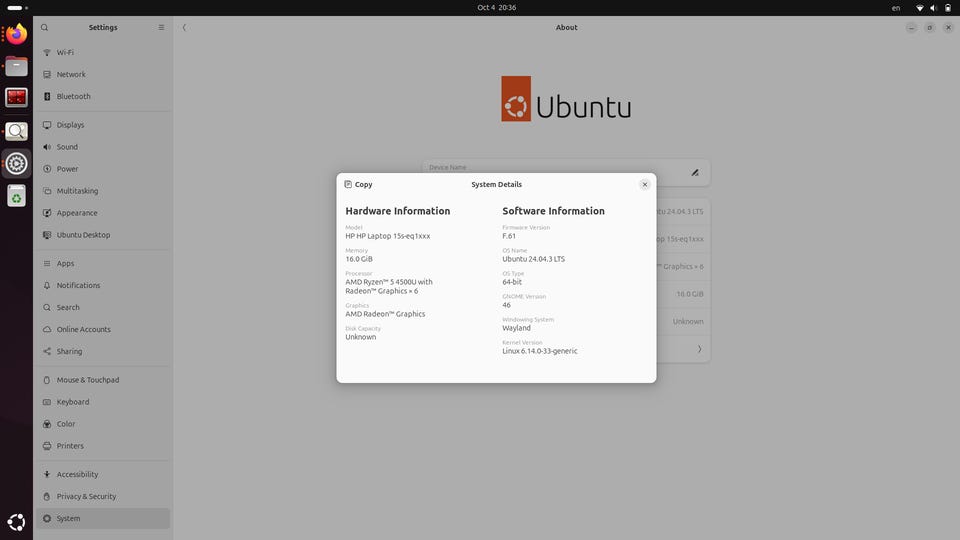960x540 pixels.
Task: Click the AMD Radeon Graphics value
Action: [x=385, y=314]
